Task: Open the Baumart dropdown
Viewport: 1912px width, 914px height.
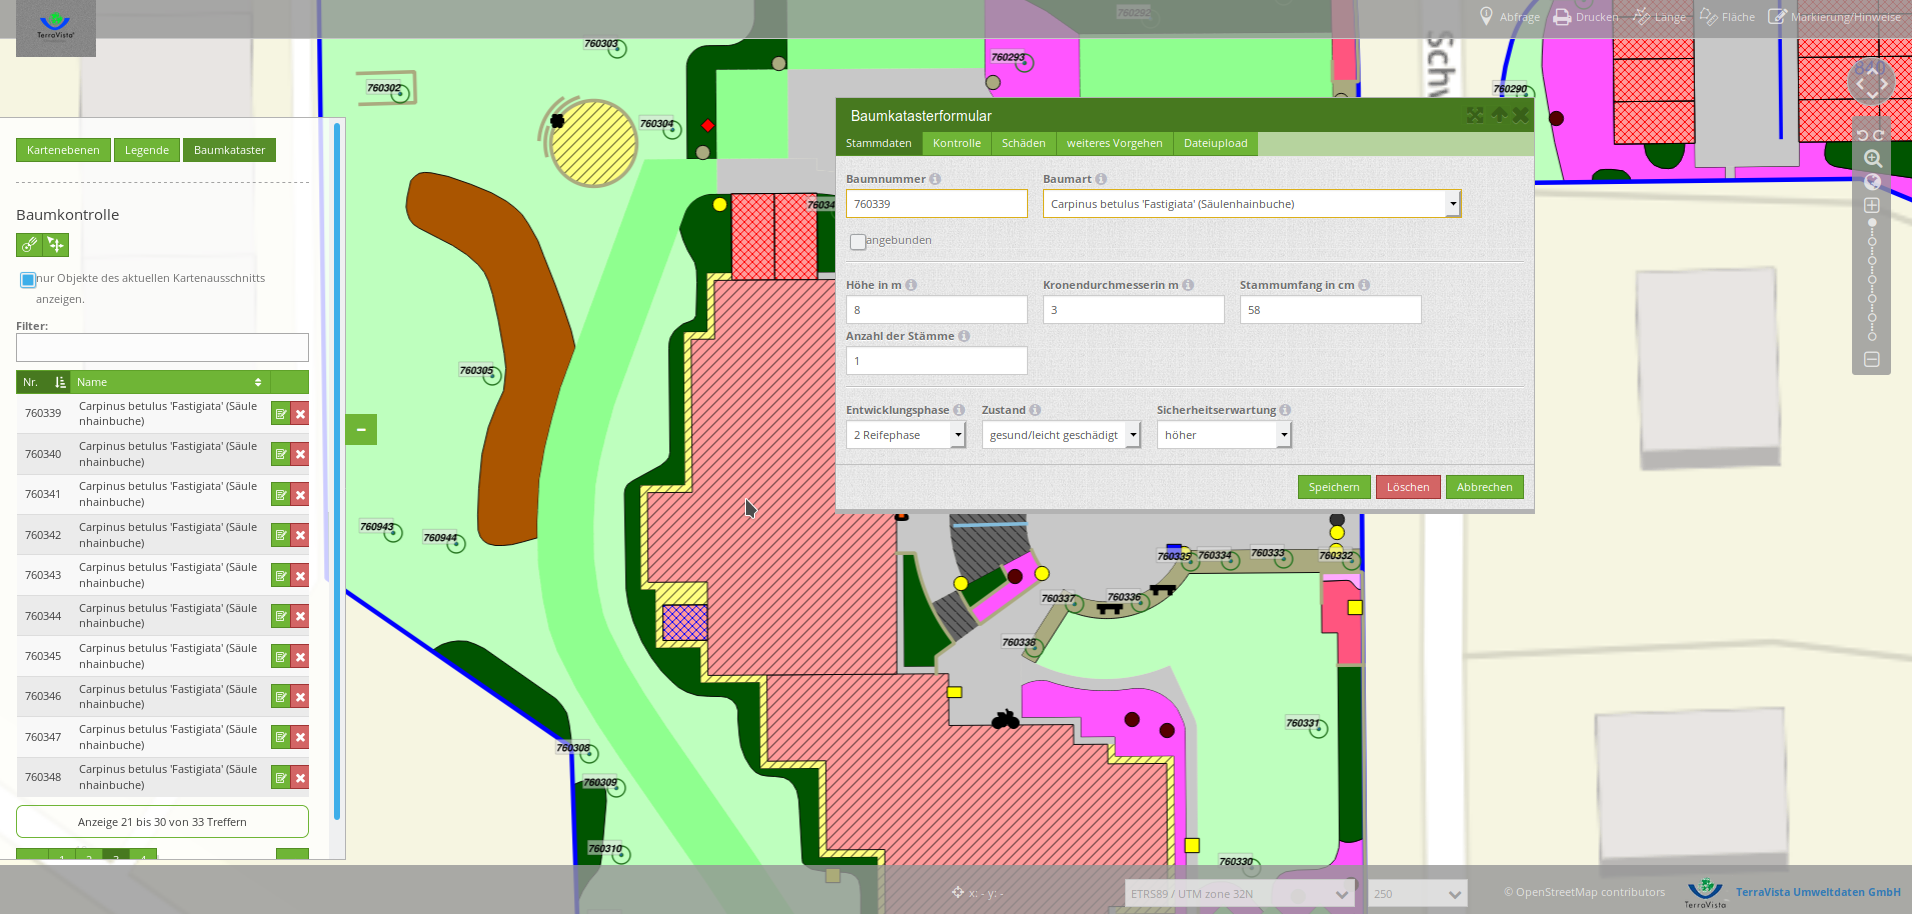Action: tap(1251, 204)
